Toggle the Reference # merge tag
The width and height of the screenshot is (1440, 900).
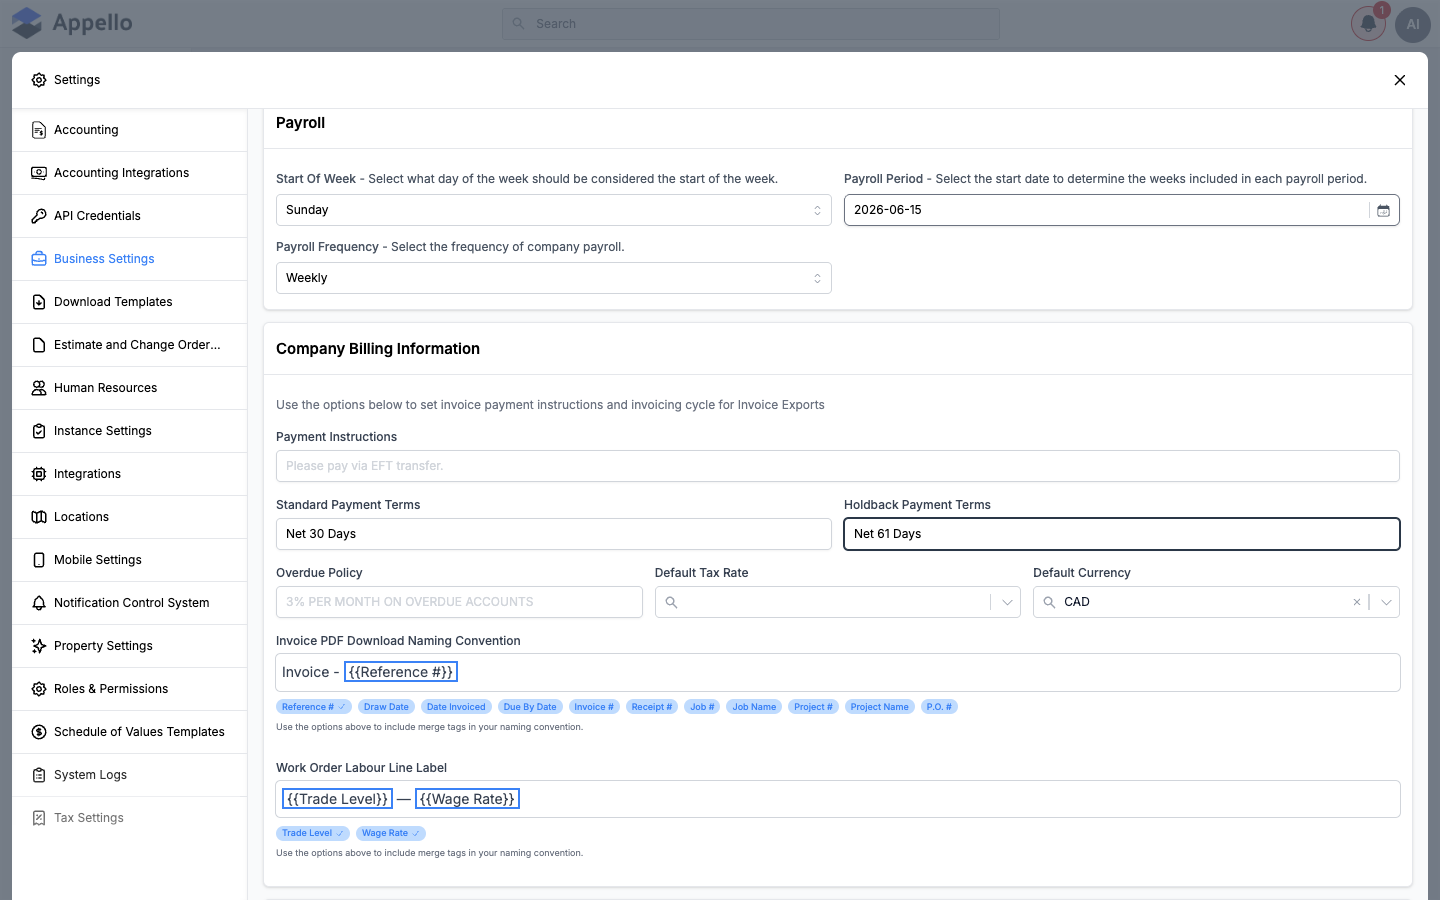(x=314, y=707)
